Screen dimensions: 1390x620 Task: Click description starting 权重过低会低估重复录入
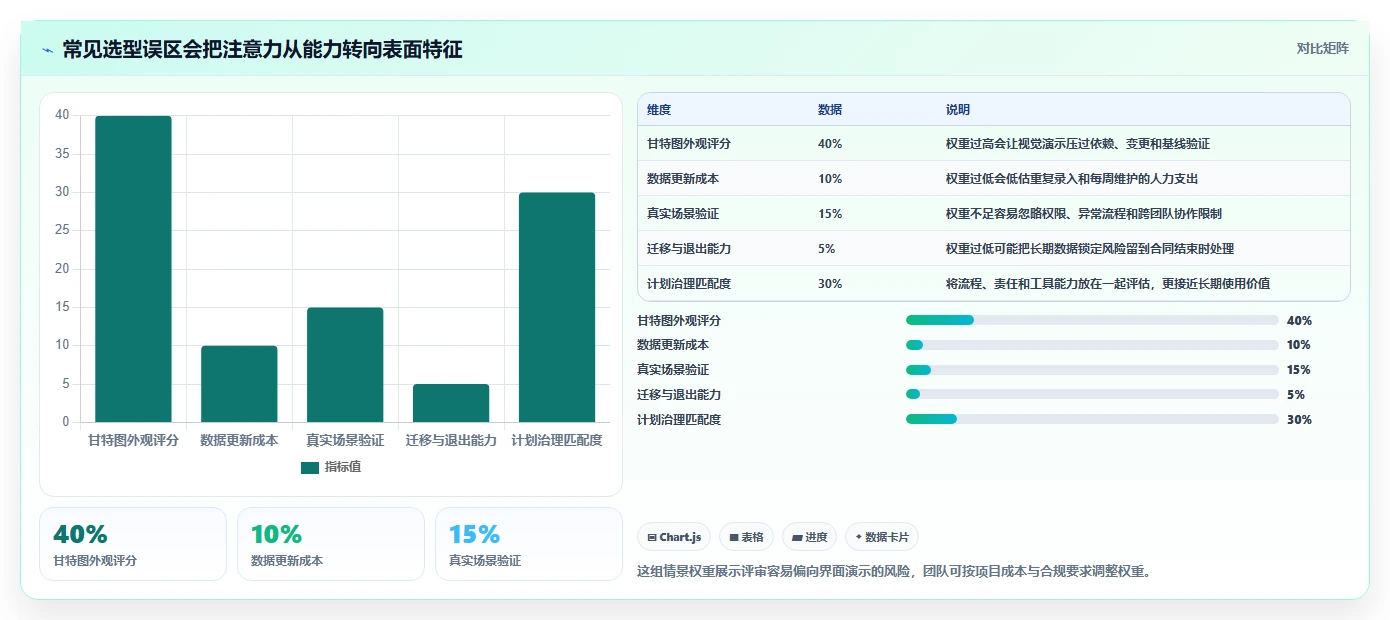[1072, 179]
